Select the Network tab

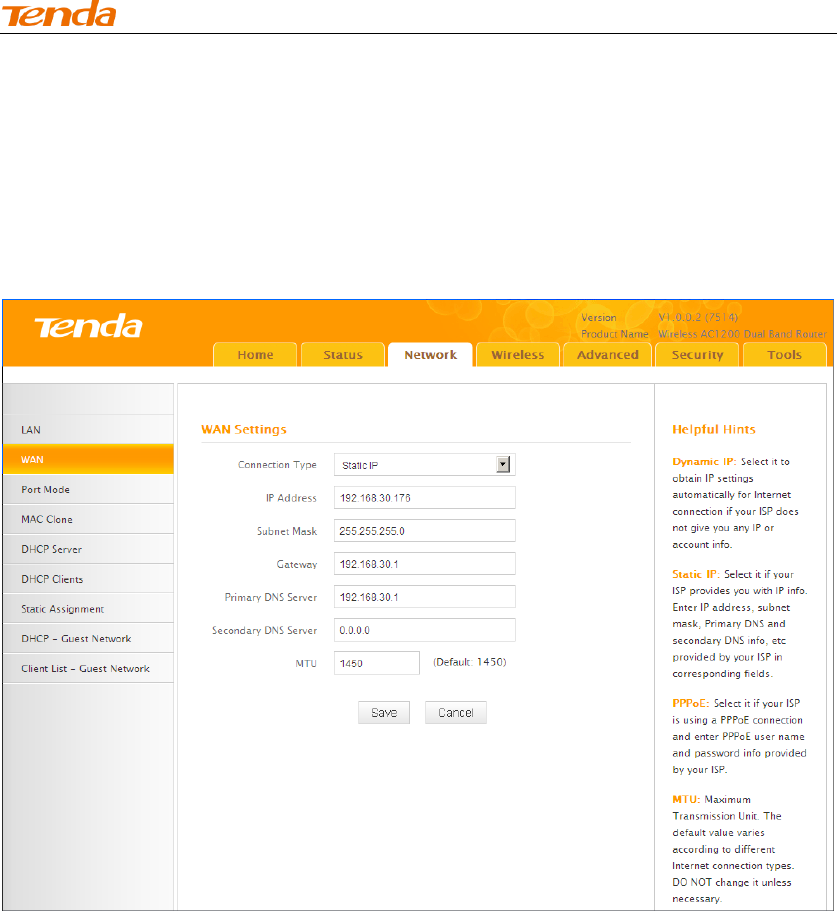click(x=430, y=354)
